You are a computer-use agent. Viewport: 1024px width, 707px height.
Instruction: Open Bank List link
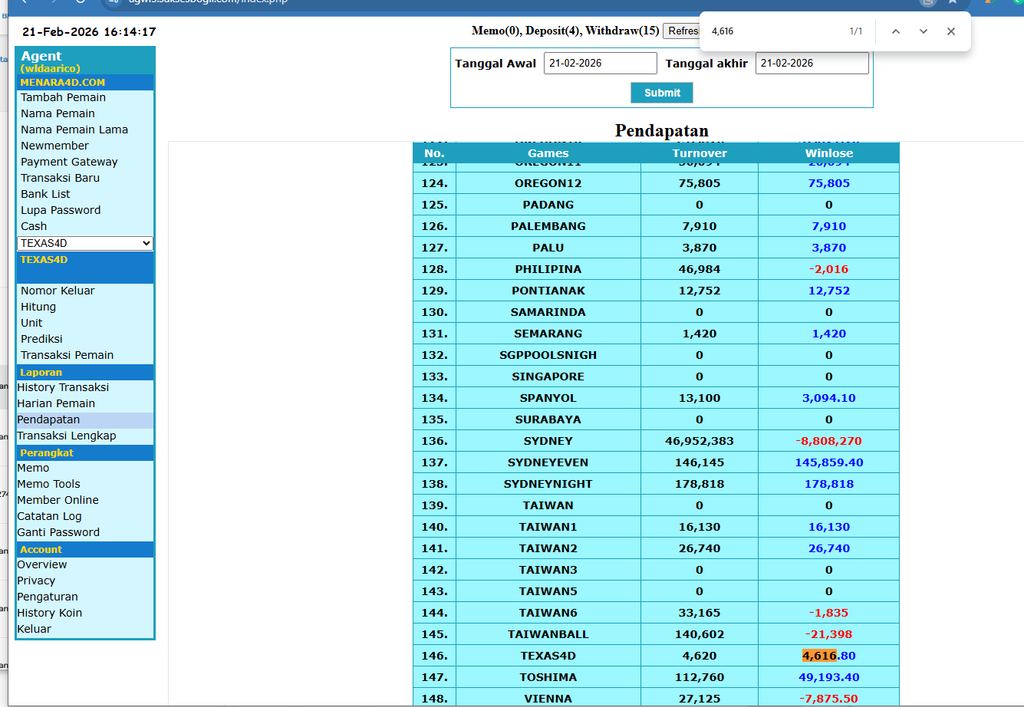[45, 194]
